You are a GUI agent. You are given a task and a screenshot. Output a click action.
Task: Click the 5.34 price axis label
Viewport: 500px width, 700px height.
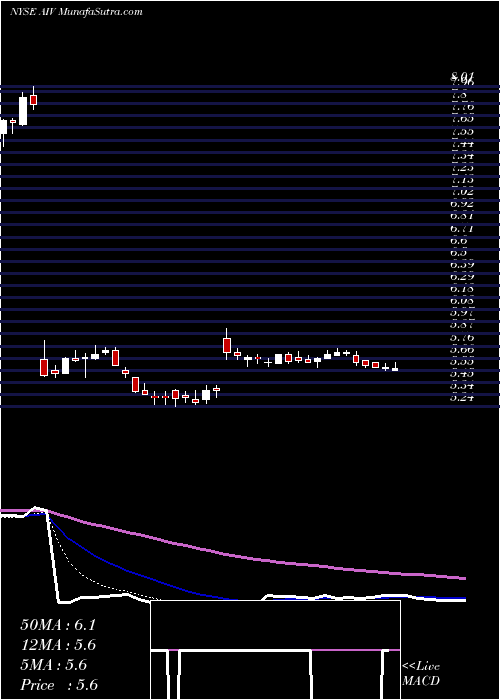point(462,386)
